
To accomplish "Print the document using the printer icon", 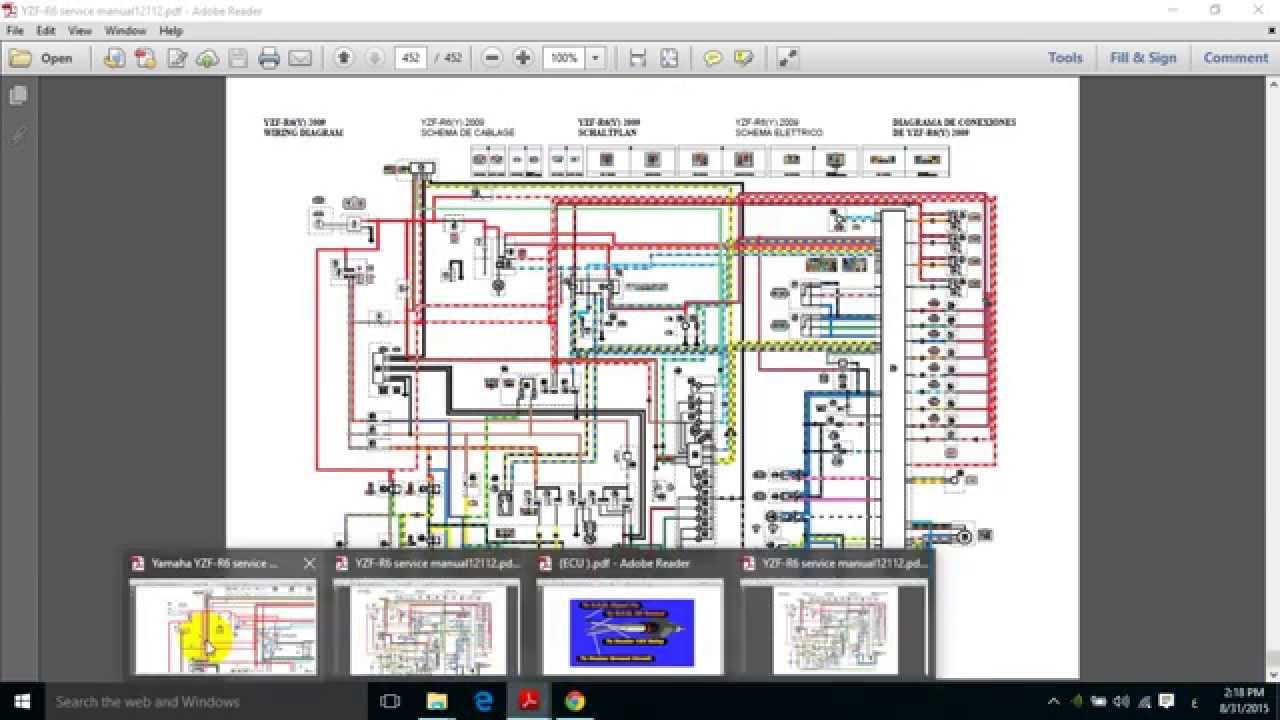I will (269, 58).
